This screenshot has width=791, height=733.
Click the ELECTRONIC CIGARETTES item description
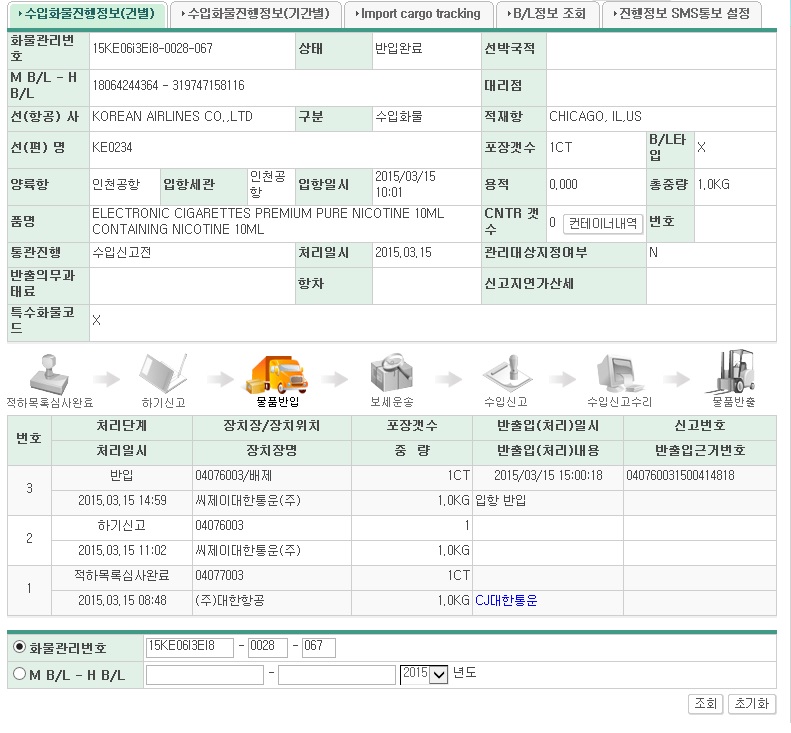pos(268,221)
